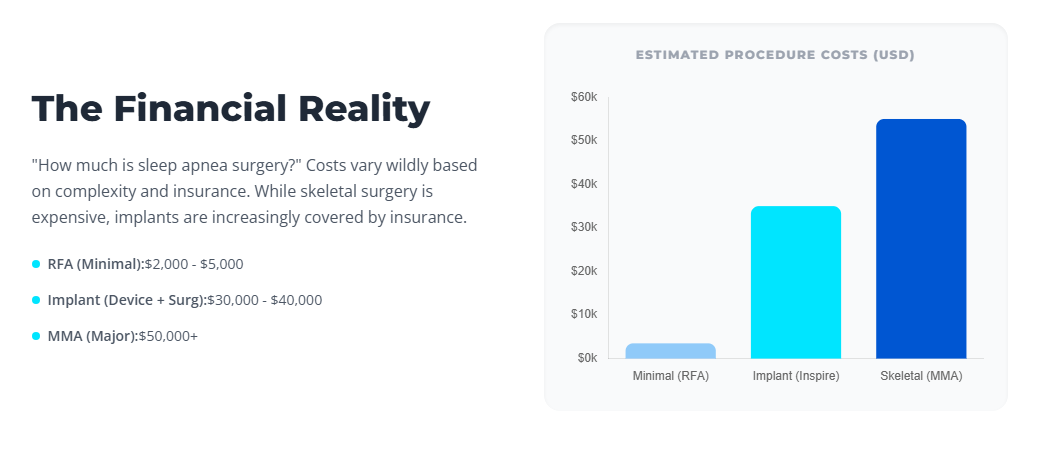Click the Minimal (RFA) axis label
1048x449 pixels.
click(x=670, y=376)
